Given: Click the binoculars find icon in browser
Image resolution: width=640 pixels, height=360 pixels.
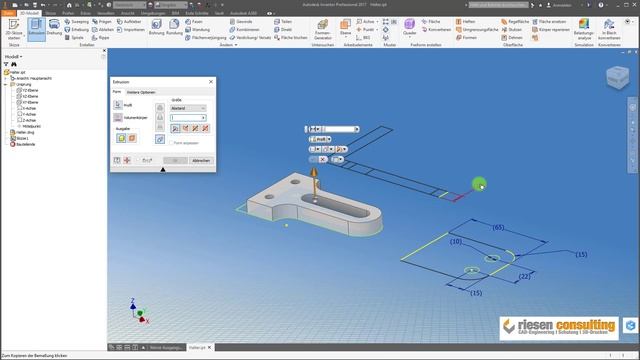Looking at the screenshot, I should [14, 64].
